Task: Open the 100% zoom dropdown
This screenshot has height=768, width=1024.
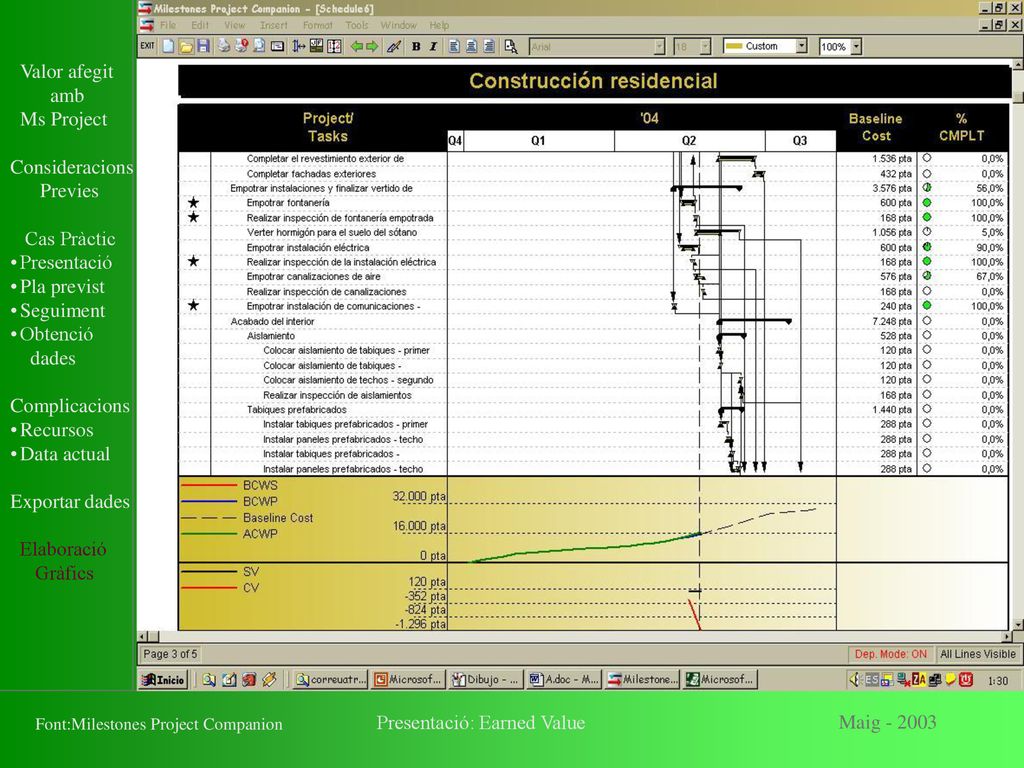Action: pos(856,46)
